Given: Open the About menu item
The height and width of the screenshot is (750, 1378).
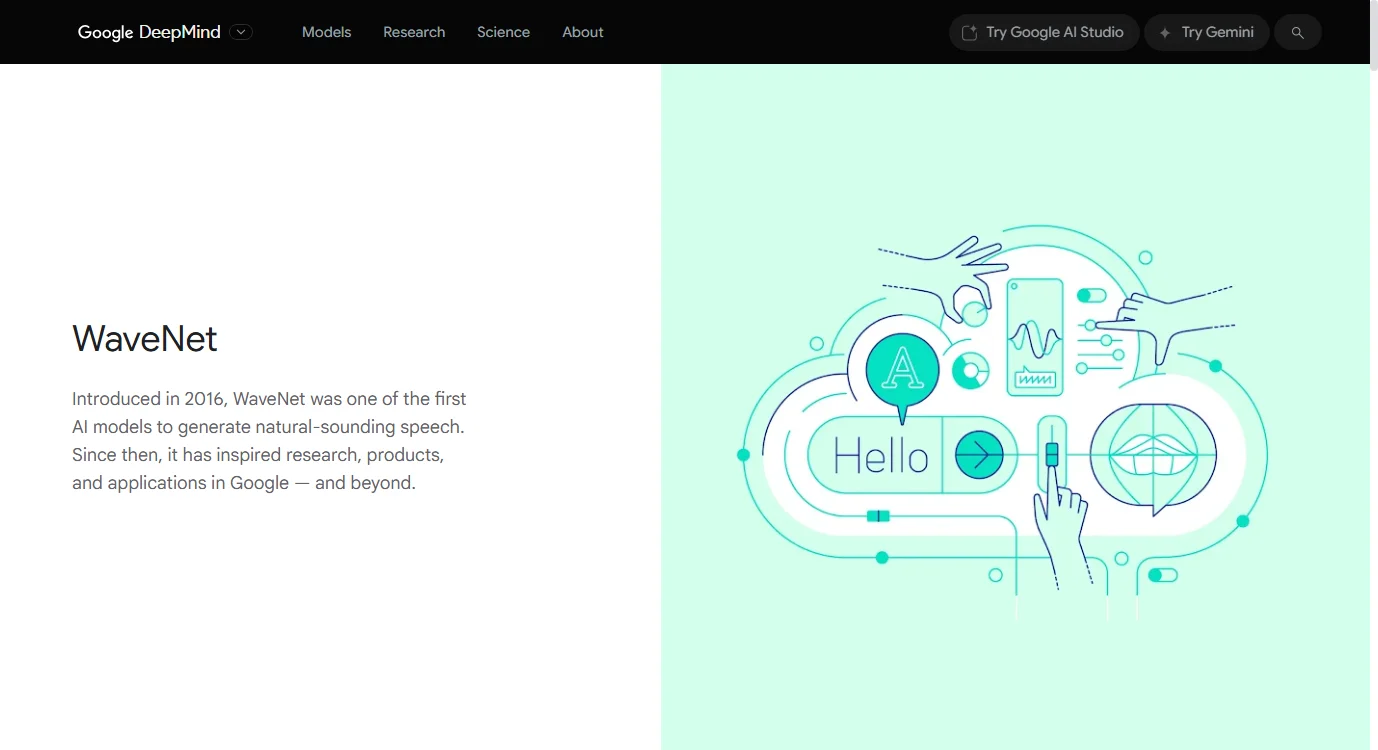Looking at the screenshot, I should point(582,32).
